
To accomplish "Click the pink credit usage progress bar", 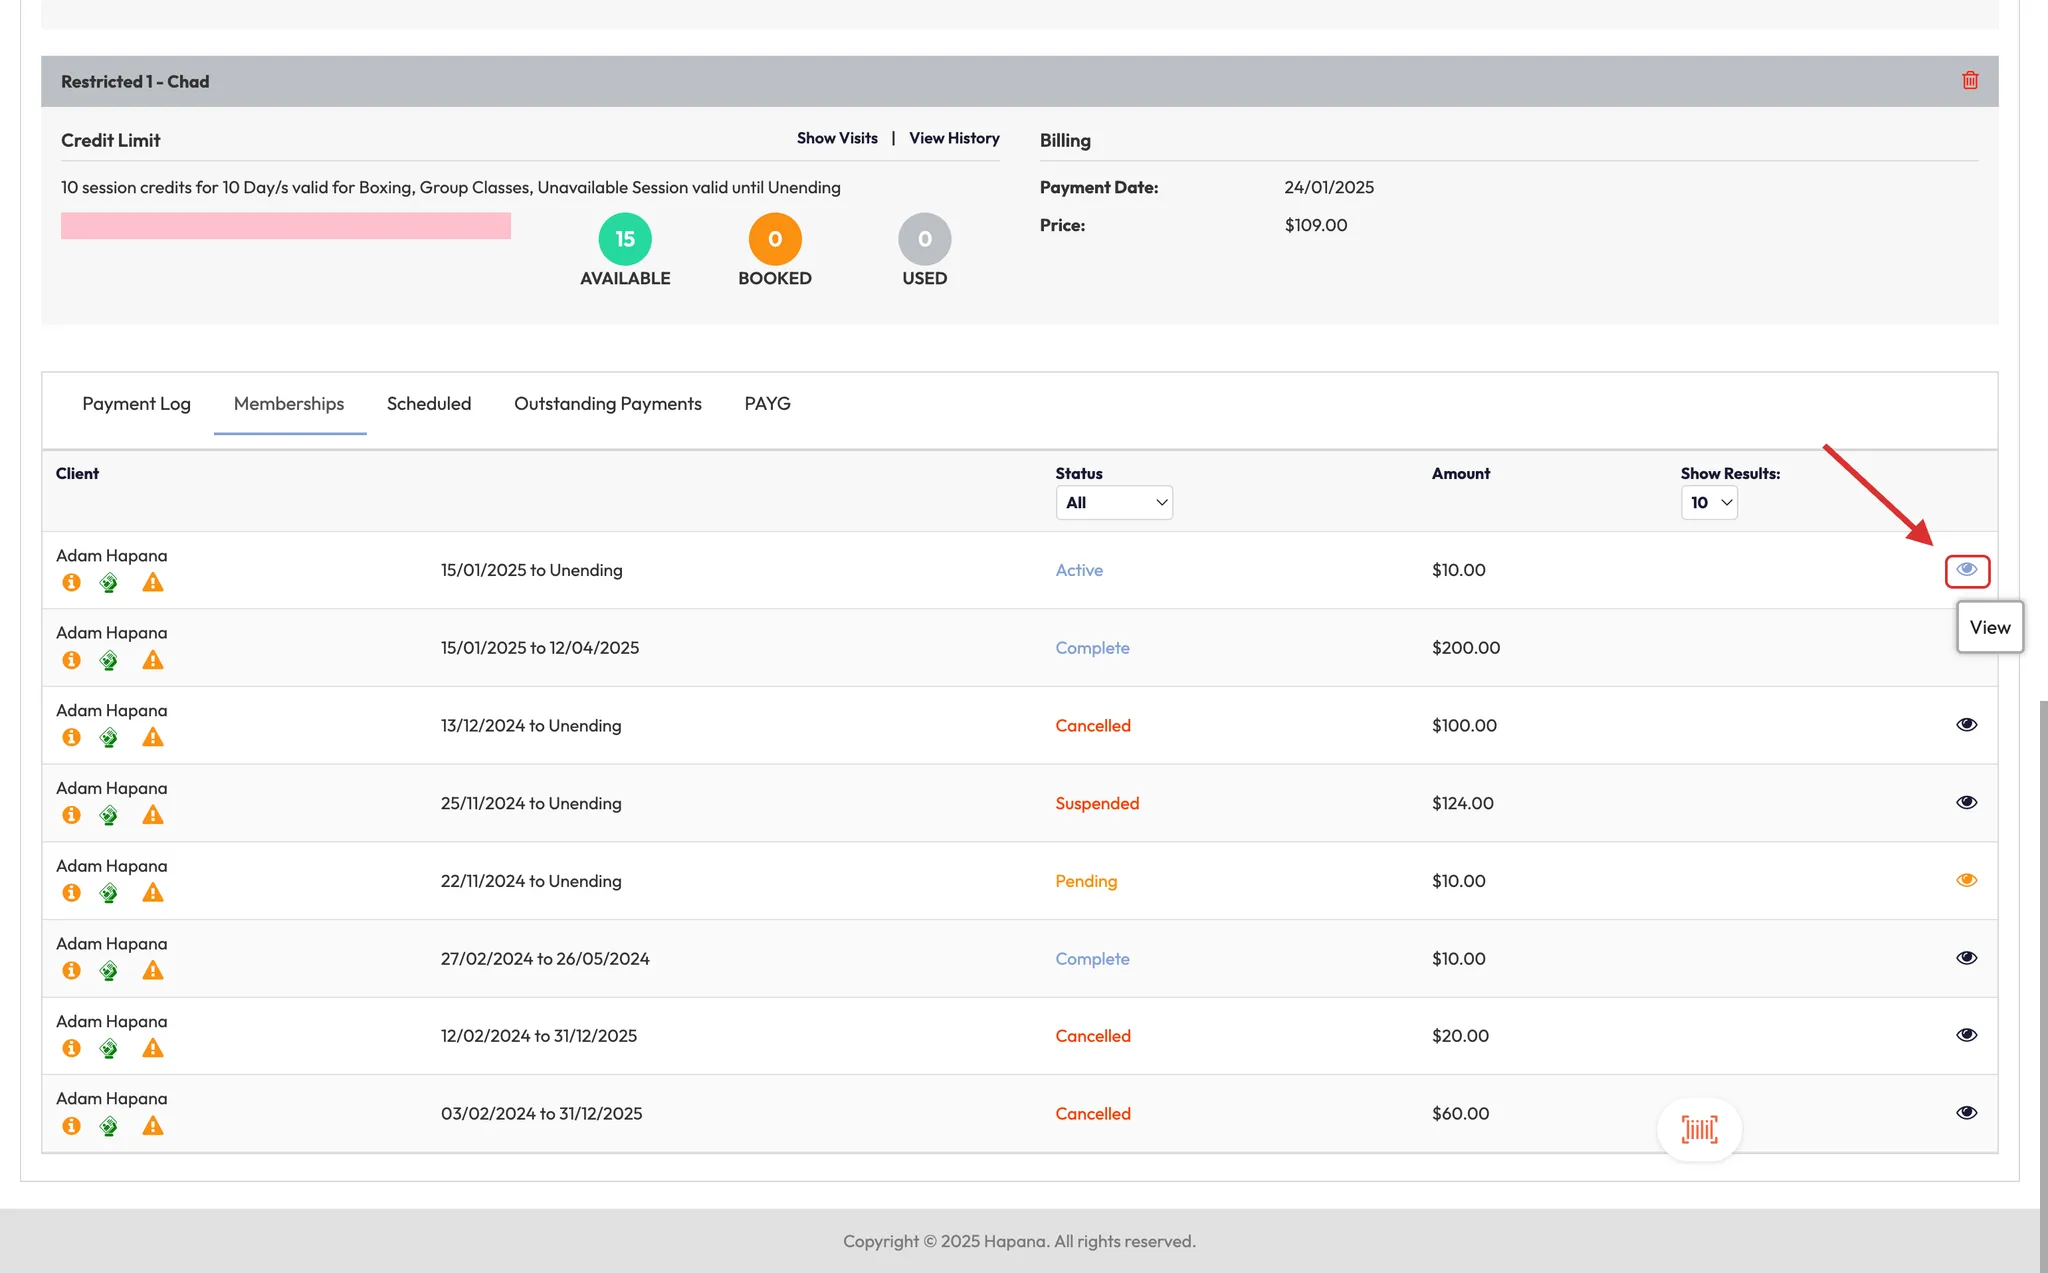I will tap(286, 226).
